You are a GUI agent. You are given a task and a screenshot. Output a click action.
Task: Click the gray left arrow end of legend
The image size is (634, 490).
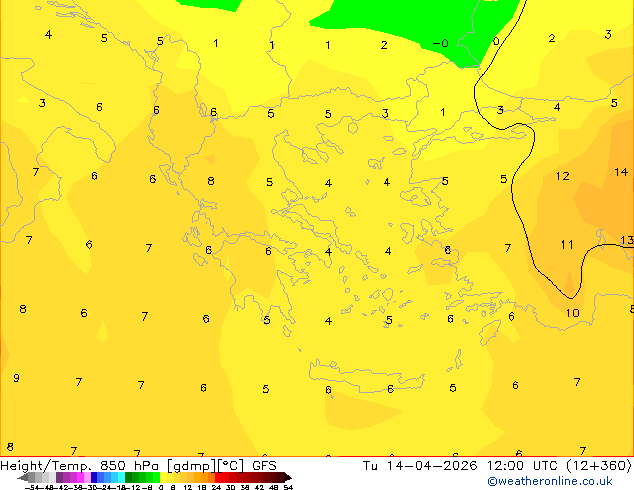click(x=23, y=477)
